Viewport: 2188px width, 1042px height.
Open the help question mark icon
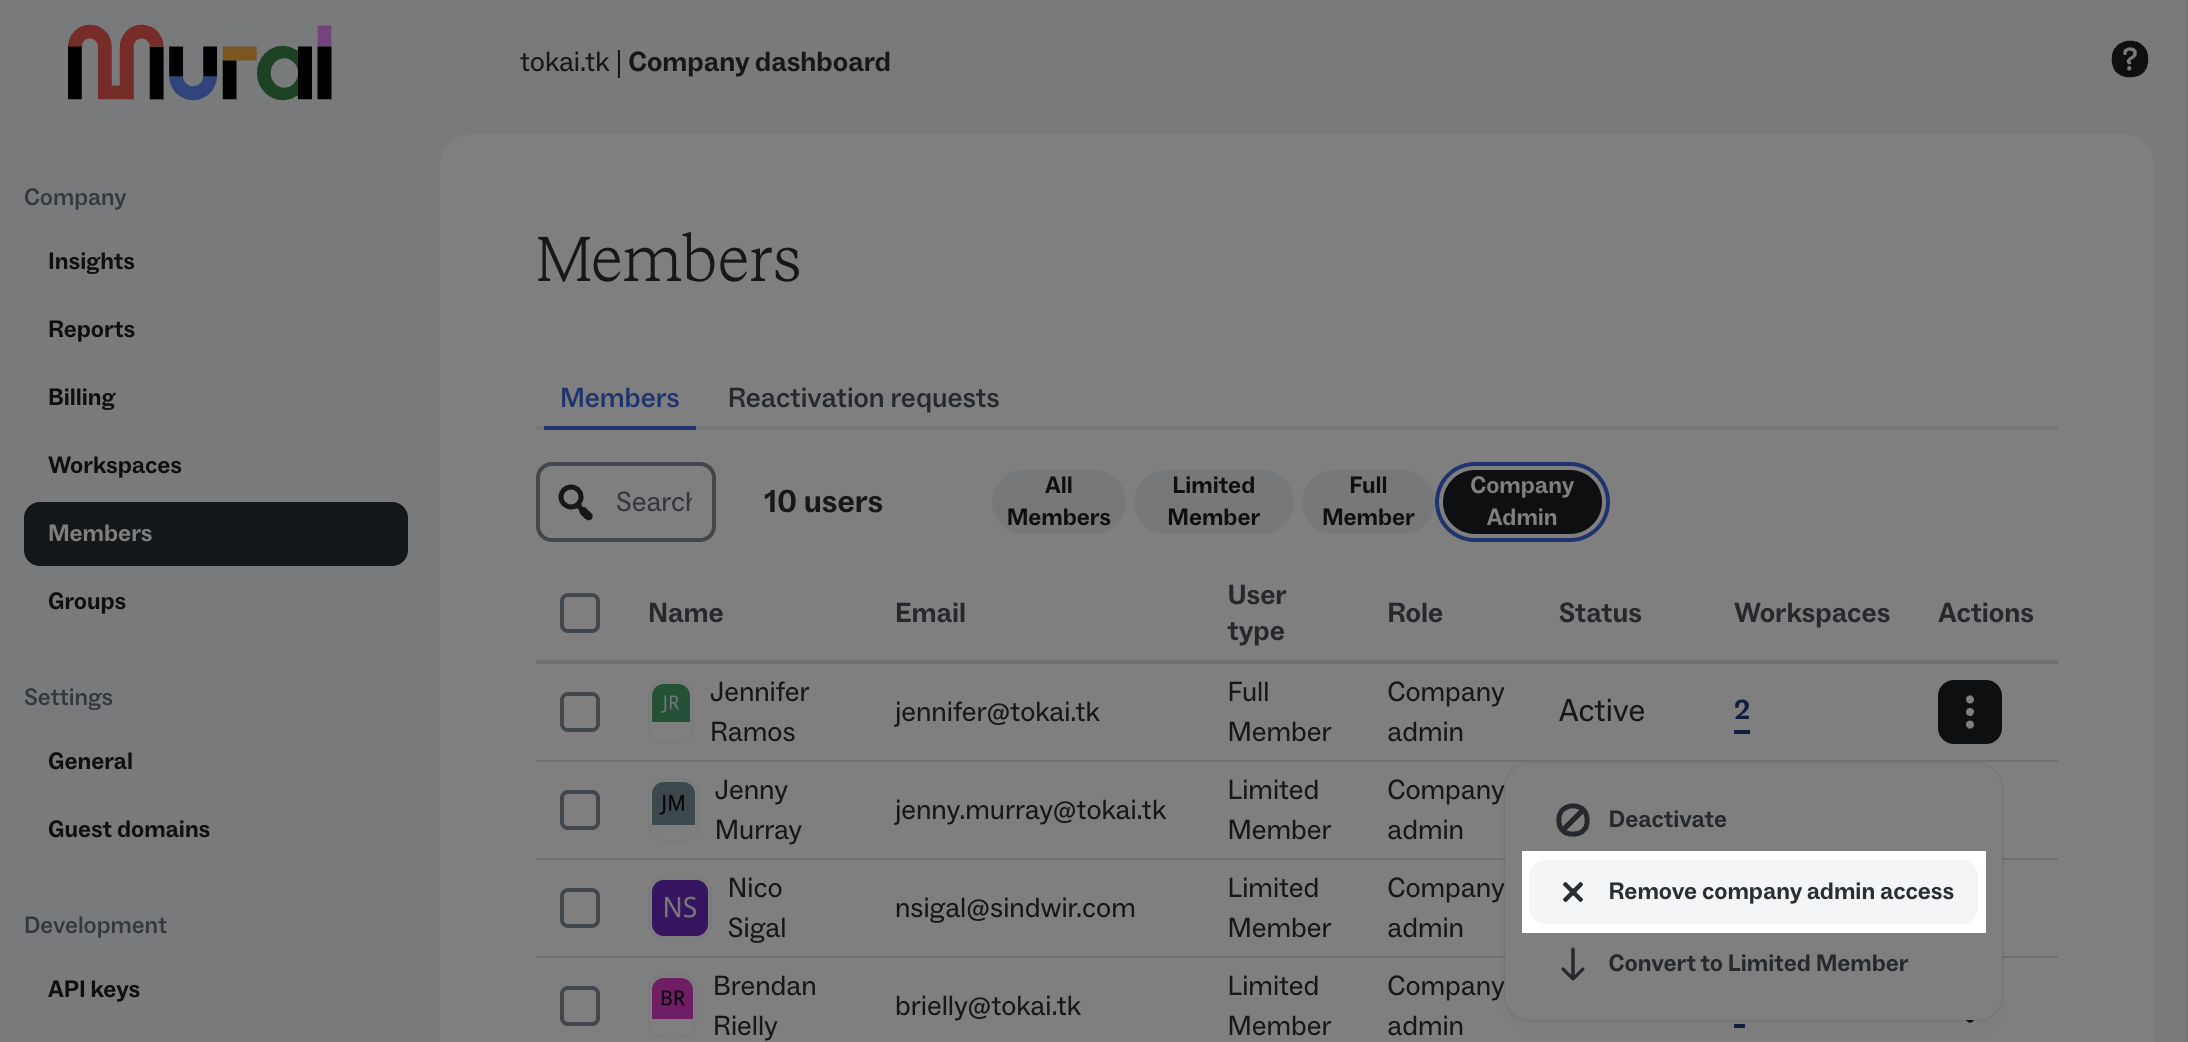click(2129, 59)
